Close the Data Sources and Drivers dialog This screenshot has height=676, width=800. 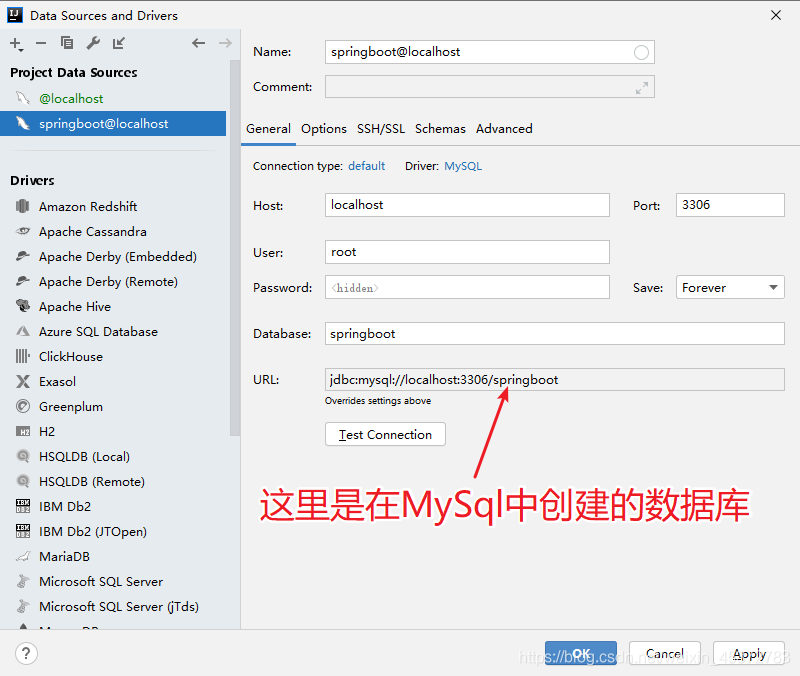click(776, 15)
